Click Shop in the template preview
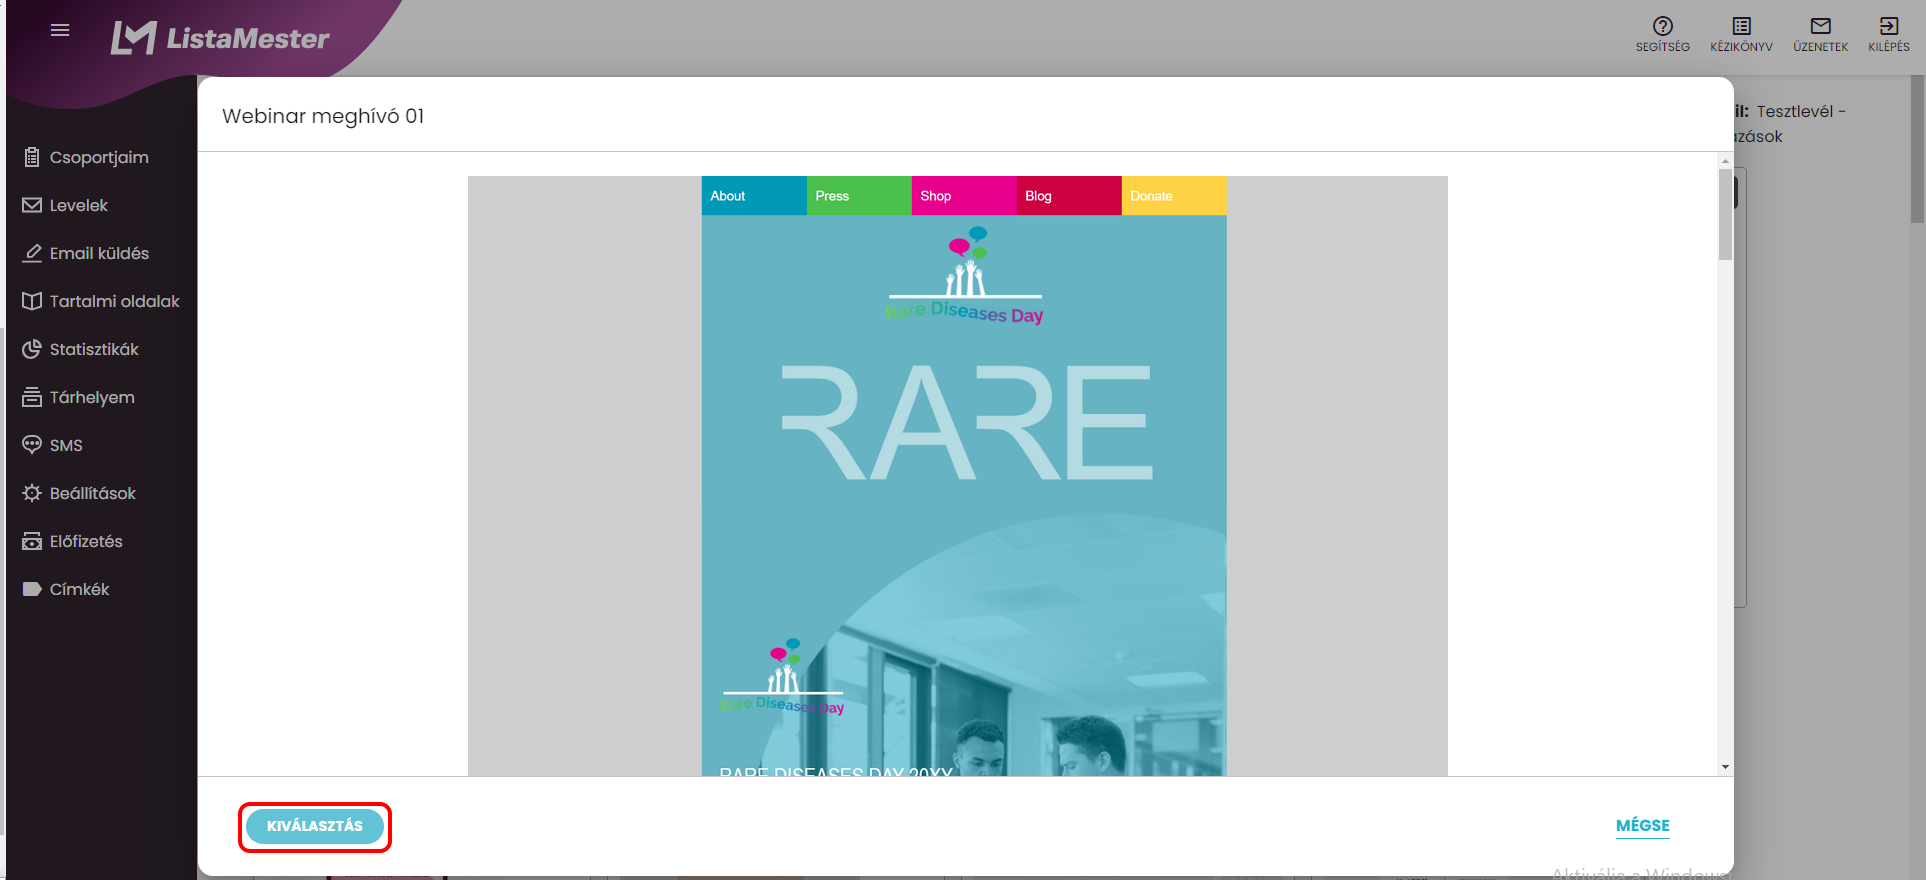This screenshot has width=1926, height=880. 963,196
